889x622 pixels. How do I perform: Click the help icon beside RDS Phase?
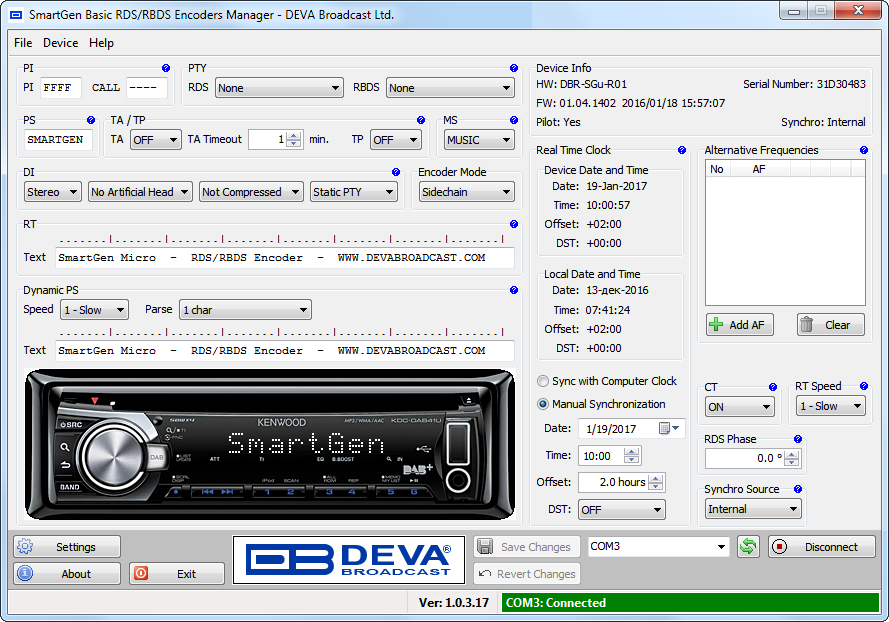point(797,439)
